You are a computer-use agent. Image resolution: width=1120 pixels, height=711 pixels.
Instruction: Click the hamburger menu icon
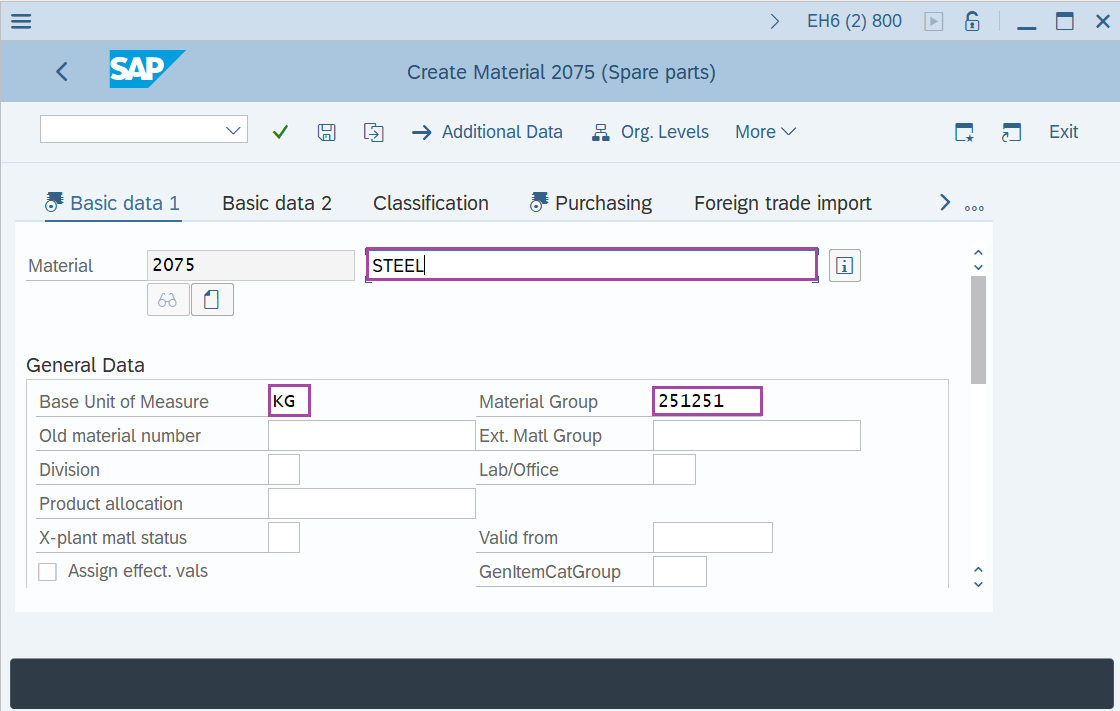coord(20,21)
